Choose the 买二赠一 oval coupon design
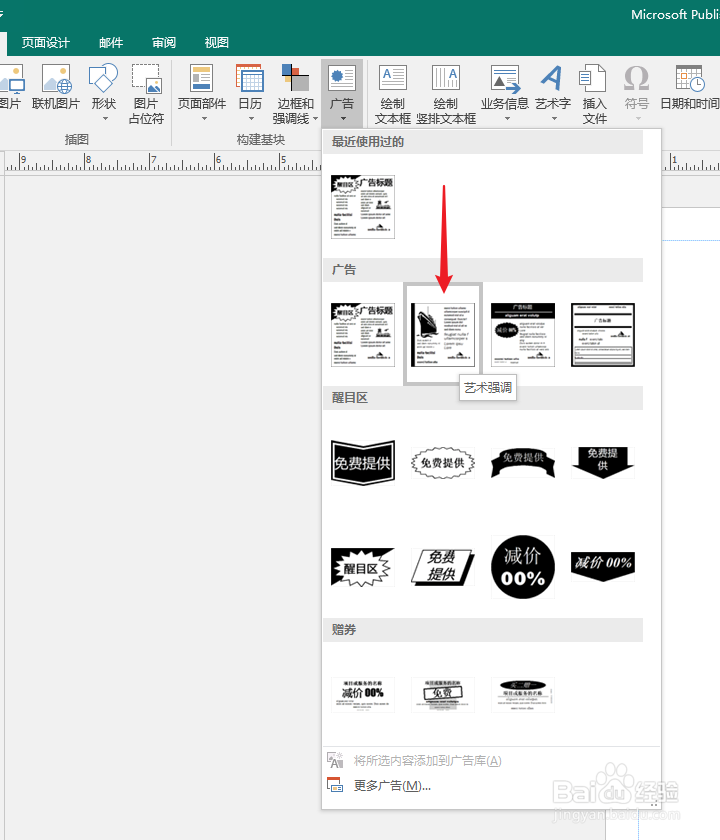This screenshot has width=720, height=840. (523, 695)
